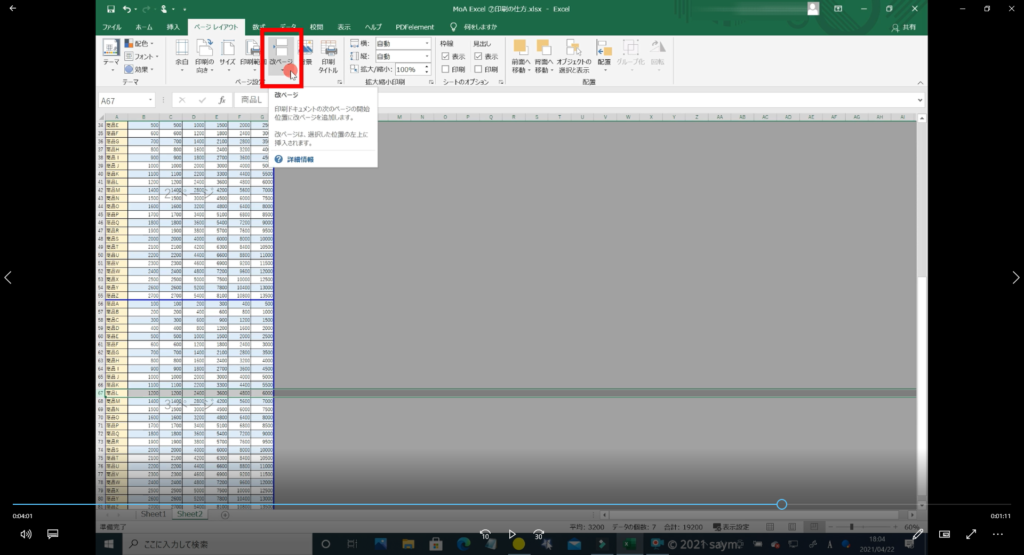Toggle the 見出し 表示 headings checkbox
This screenshot has height=555, width=1024.
[479, 57]
